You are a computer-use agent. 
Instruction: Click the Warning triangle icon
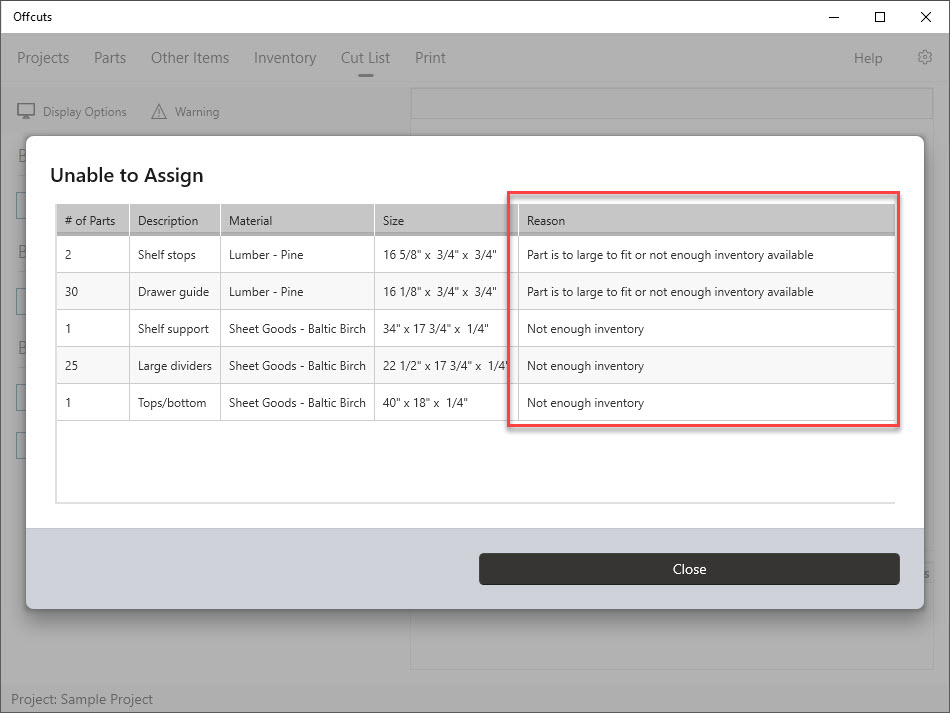pos(159,111)
